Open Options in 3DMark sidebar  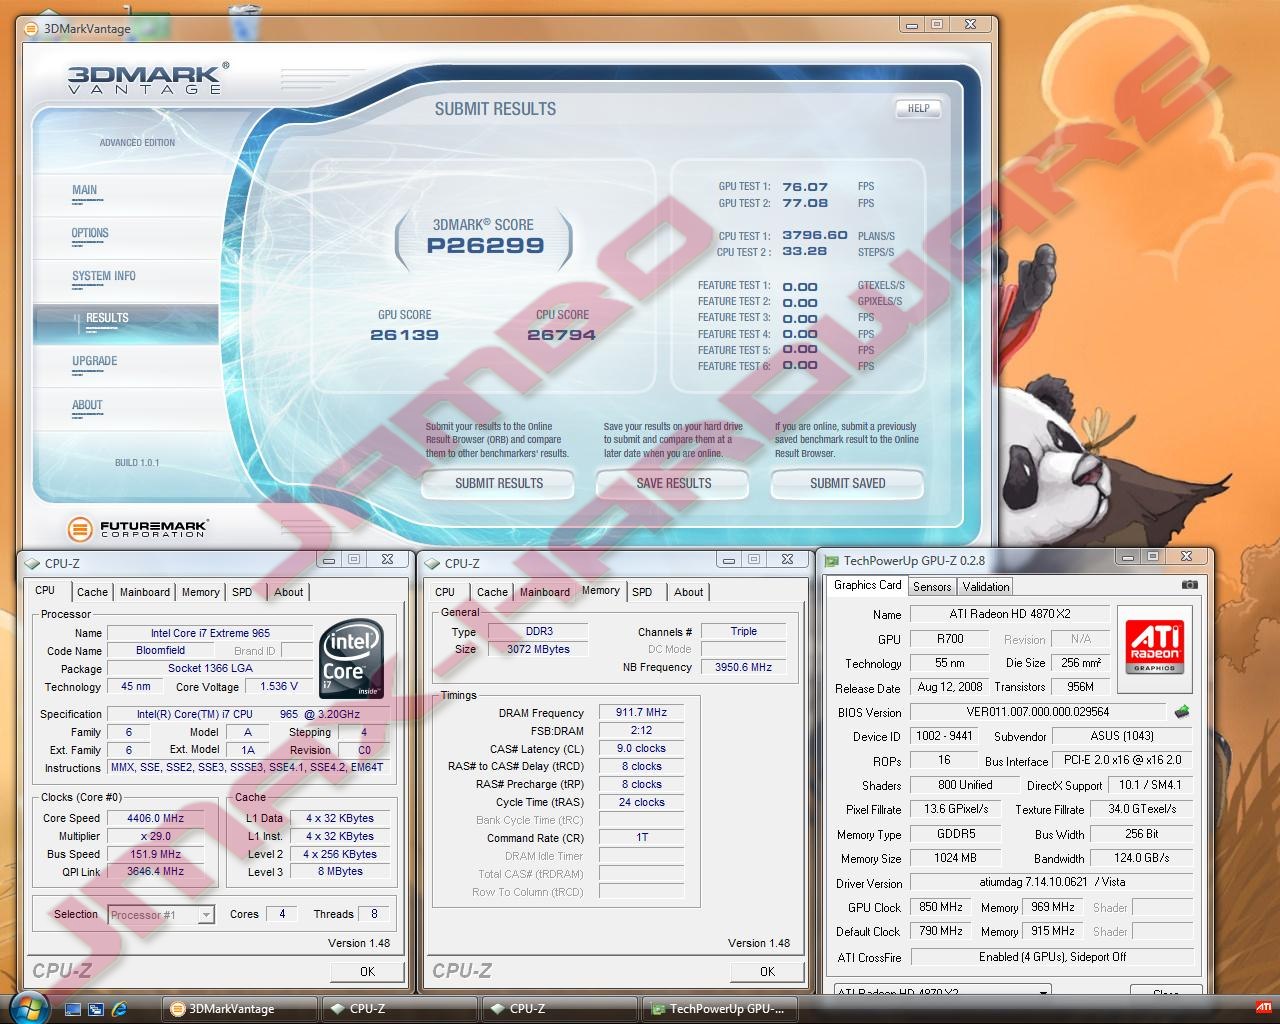tap(90, 233)
